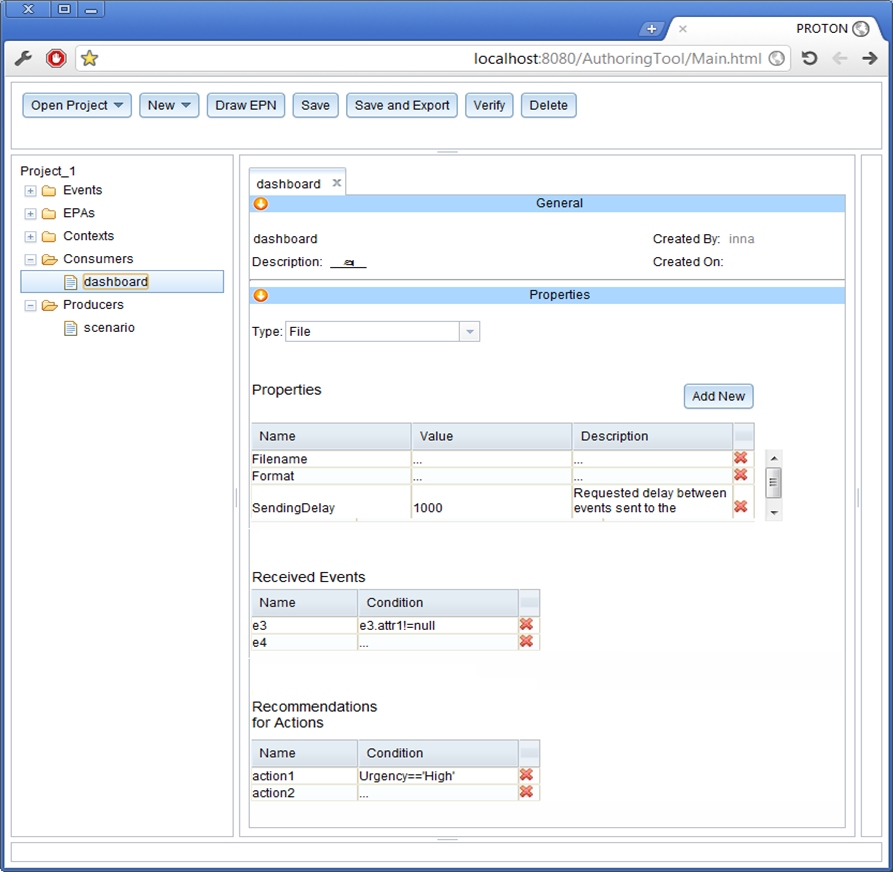Click the Filename name cell
This screenshot has width=893, height=872.
330,459
